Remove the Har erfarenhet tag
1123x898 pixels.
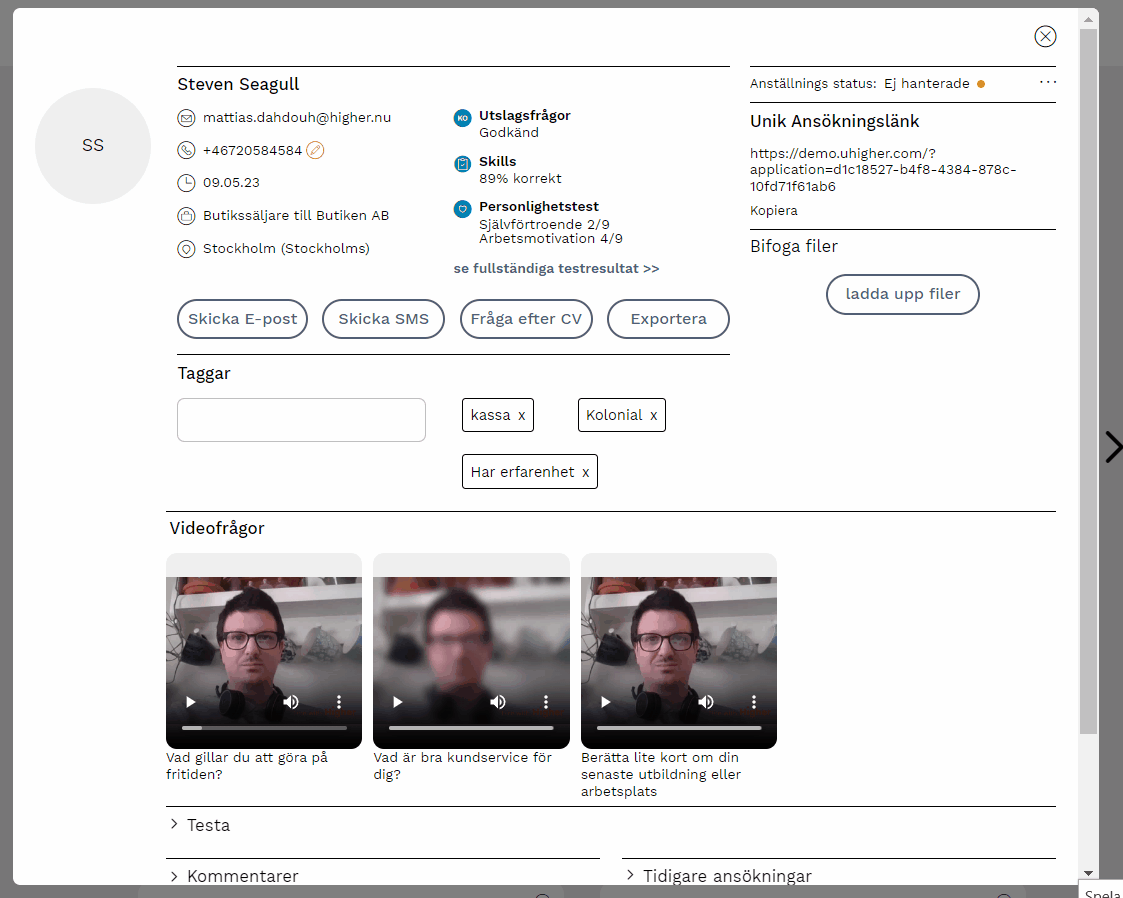tap(586, 472)
